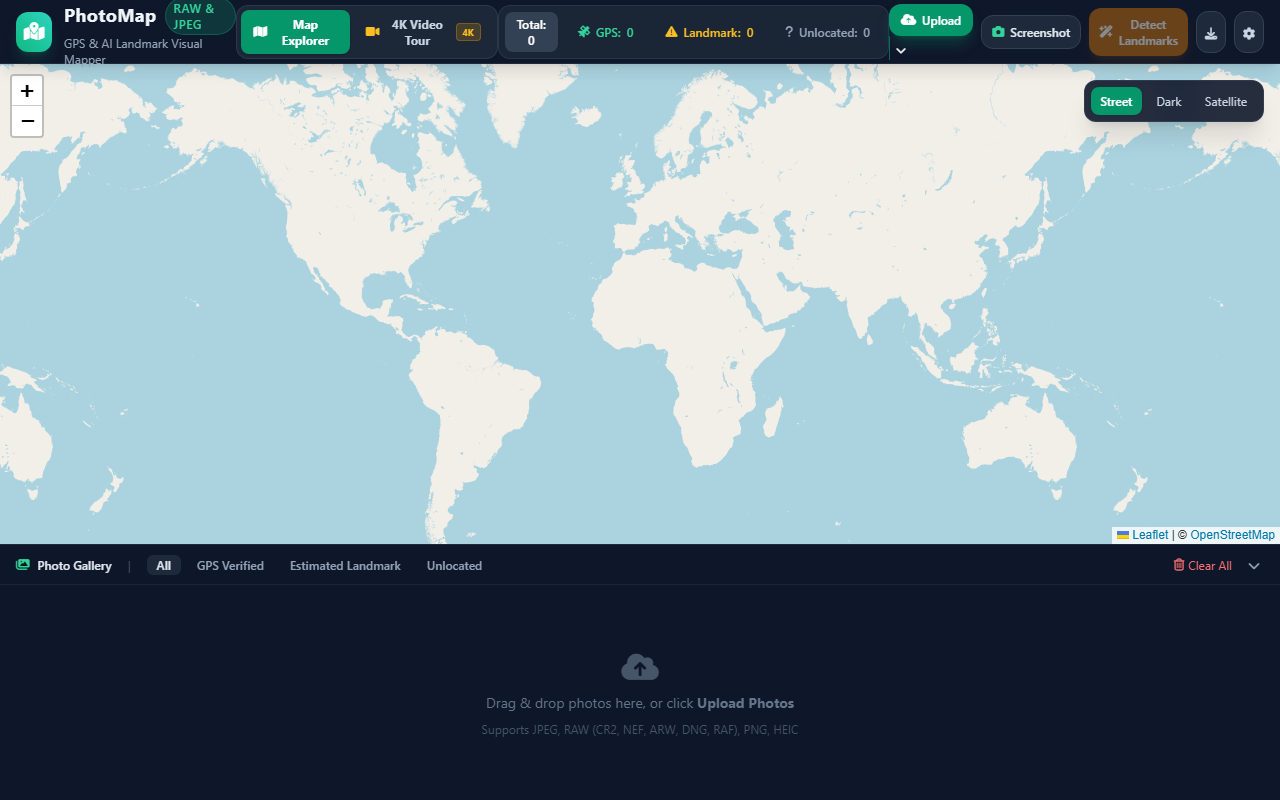Screen dimensions: 1280x800
Task: Select Street map style
Action: click(1116, 101)
